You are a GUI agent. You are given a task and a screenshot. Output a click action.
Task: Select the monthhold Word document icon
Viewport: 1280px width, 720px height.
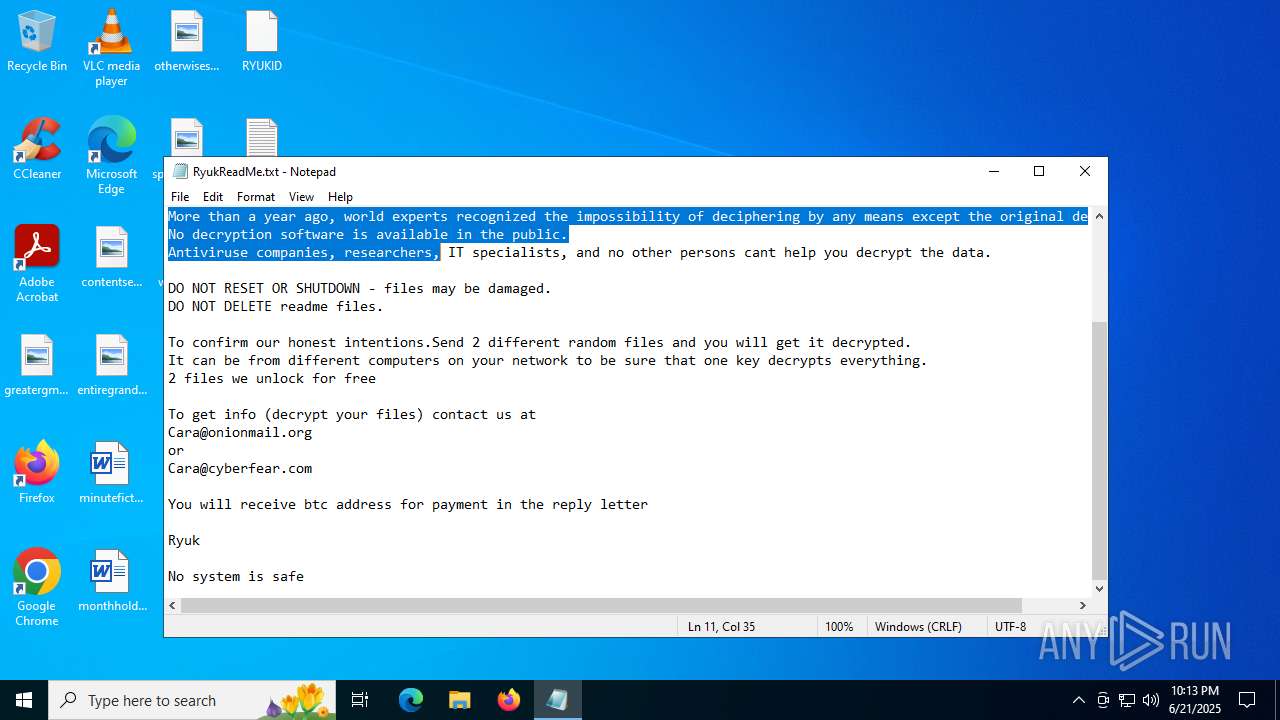click(x=111, y=582)
